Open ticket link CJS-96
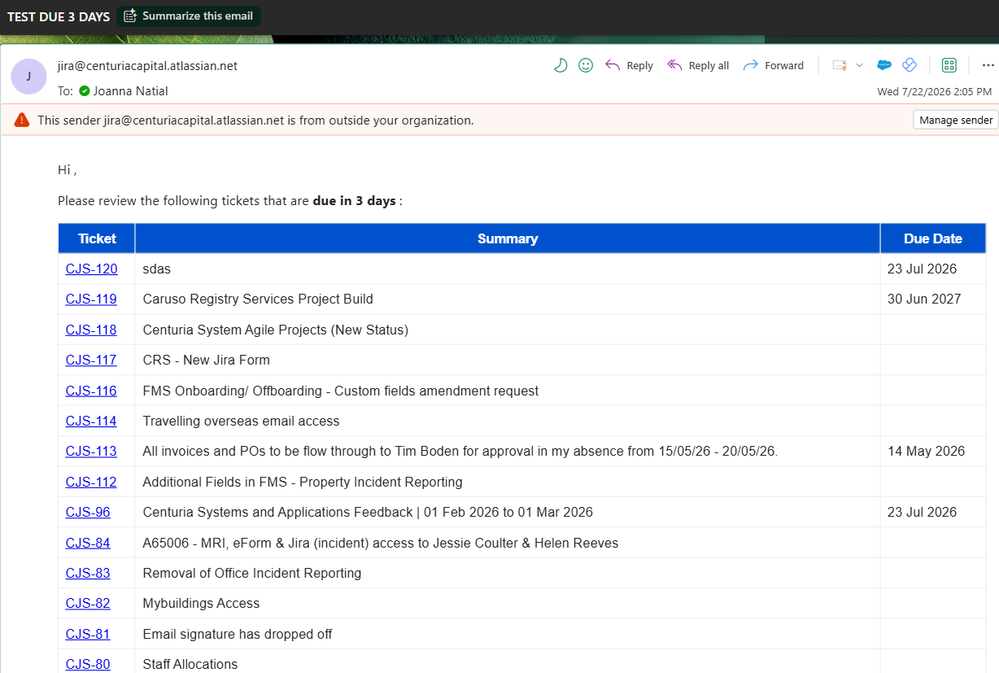The height and width of the screenshot is (673, 999). pos(88,512)
